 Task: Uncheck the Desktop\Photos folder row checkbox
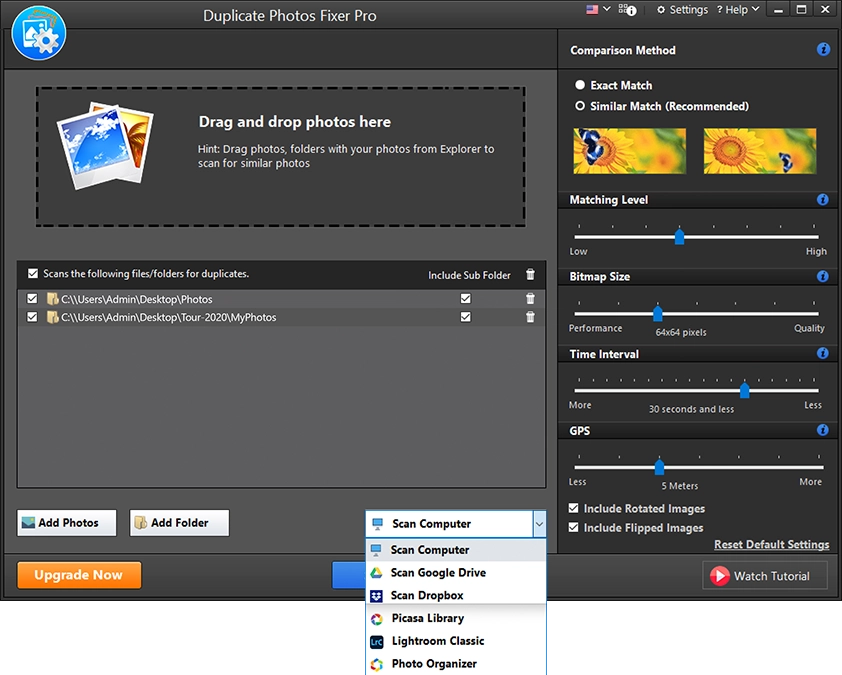tap(32, 299)
